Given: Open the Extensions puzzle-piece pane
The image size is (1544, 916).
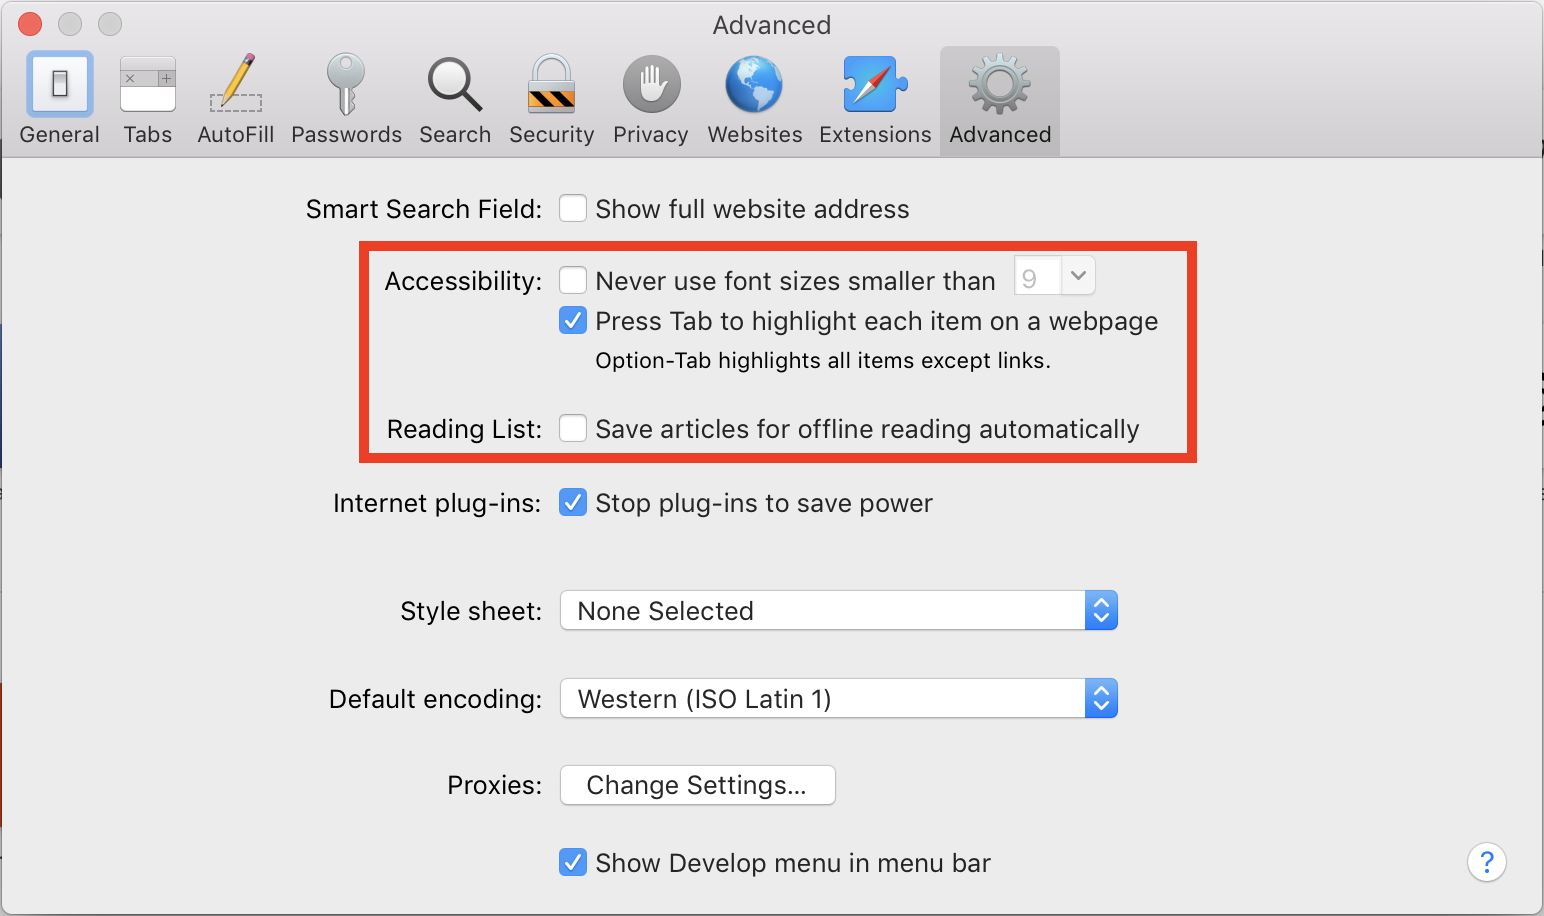Looking at the screenshot, I should [x=874, y=98].
